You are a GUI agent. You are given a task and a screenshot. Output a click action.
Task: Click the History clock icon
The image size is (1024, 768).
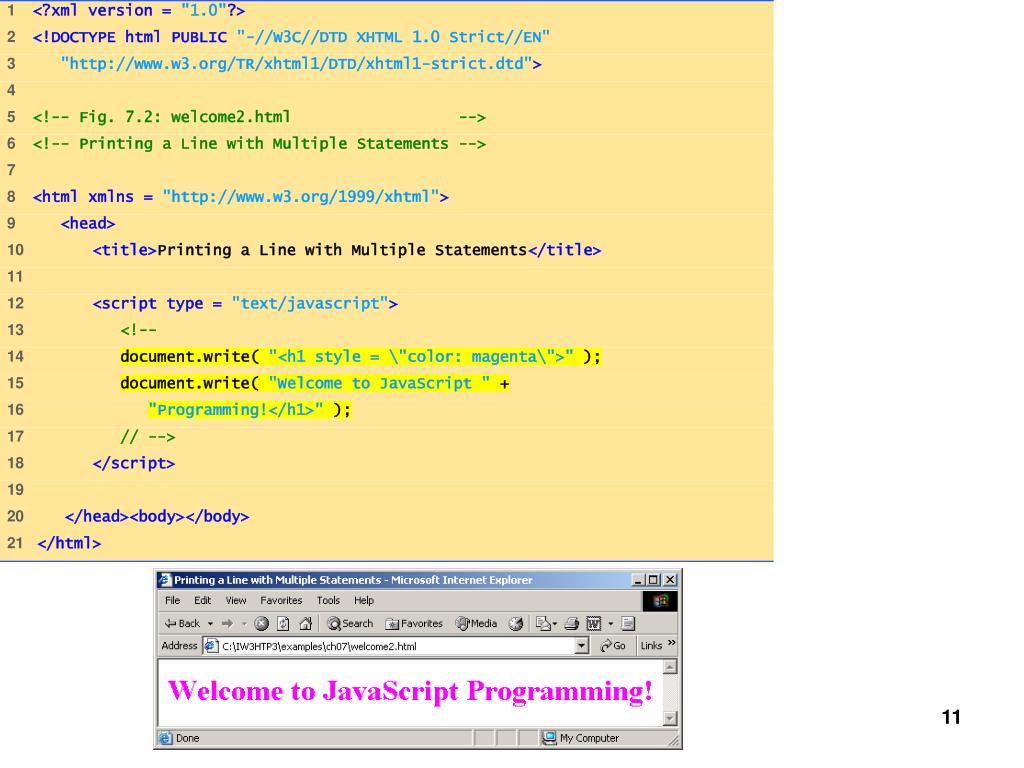click(516, 624)
